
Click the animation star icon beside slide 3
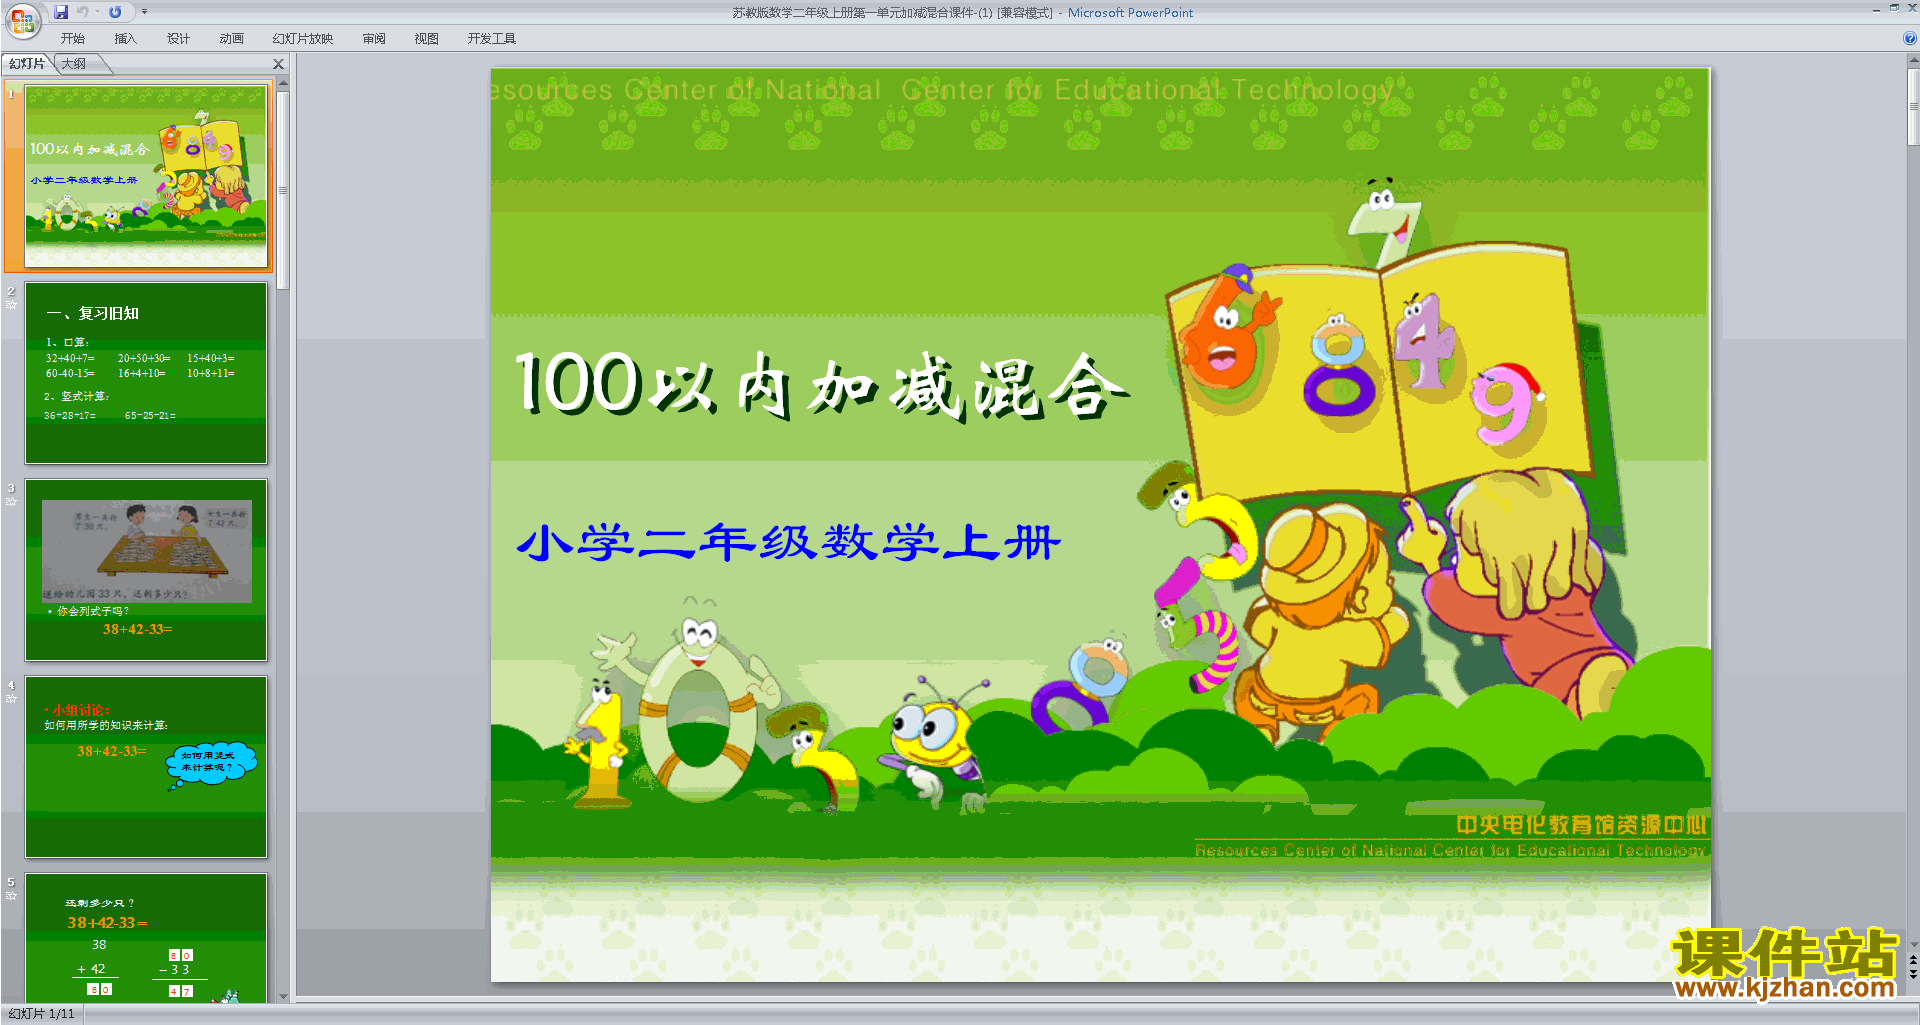(11, 501)
